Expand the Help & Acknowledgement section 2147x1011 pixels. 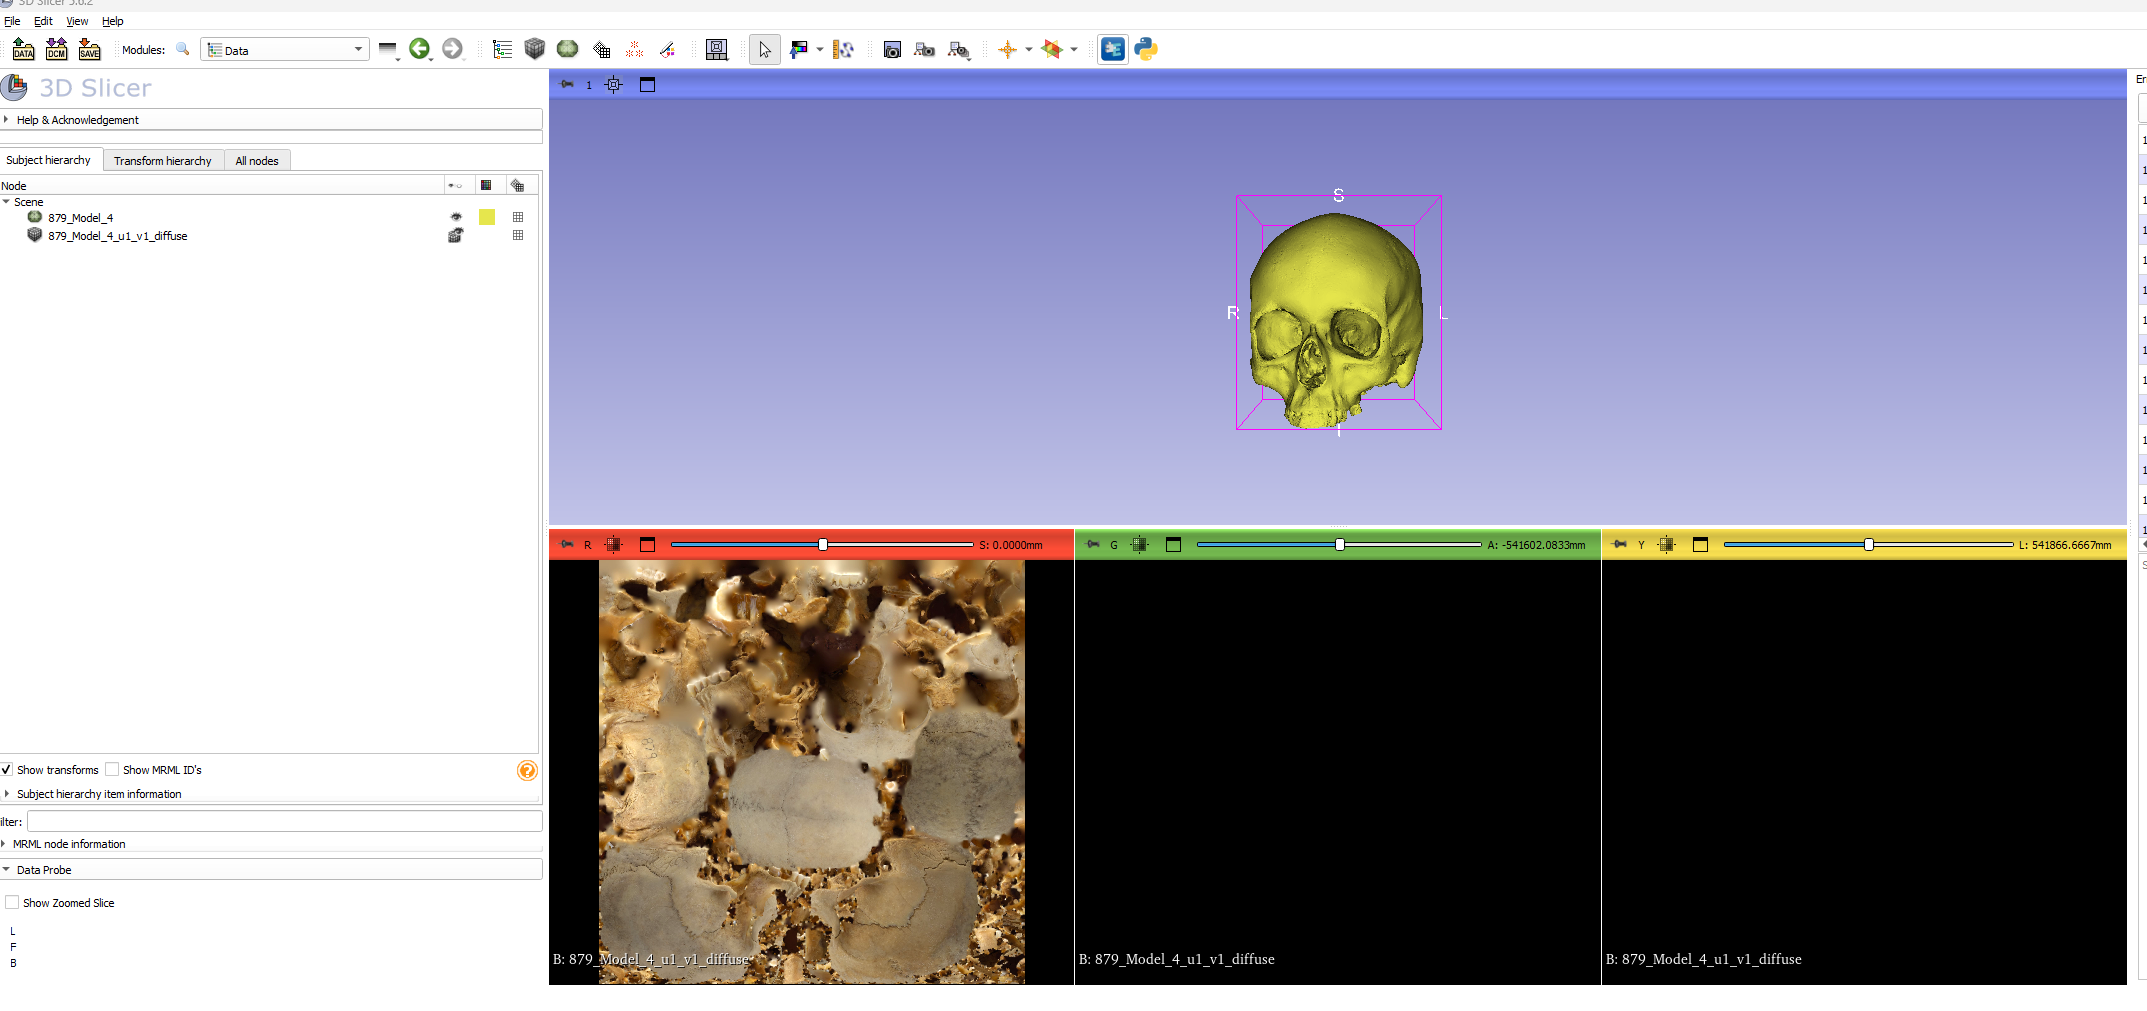(x=77, y=120)
